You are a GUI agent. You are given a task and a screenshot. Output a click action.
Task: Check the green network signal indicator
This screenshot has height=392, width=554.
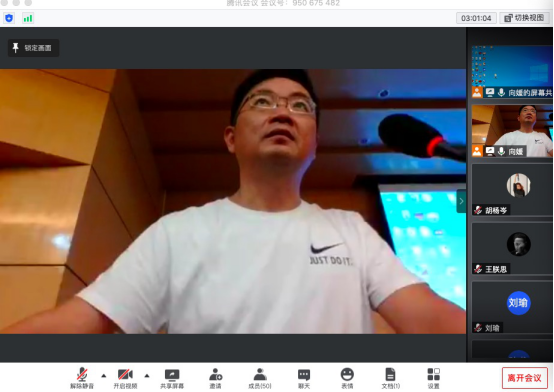28,18
